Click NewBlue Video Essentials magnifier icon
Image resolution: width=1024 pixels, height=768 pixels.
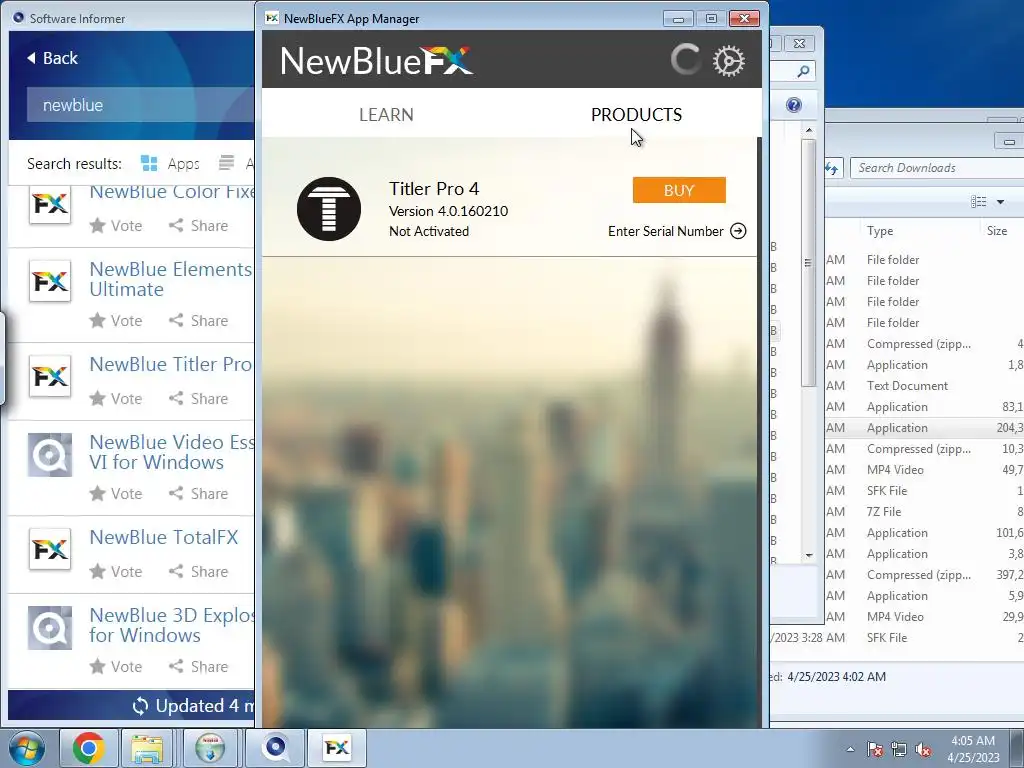pos(50,455)
